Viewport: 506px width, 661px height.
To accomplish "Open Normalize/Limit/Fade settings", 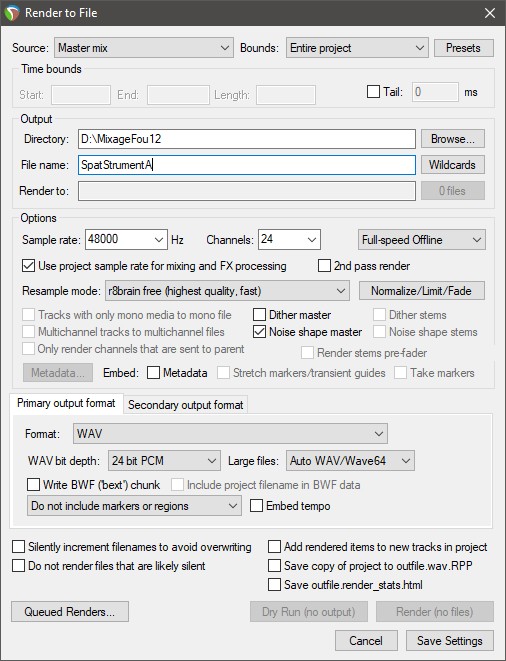I will (x=422, y=291).
